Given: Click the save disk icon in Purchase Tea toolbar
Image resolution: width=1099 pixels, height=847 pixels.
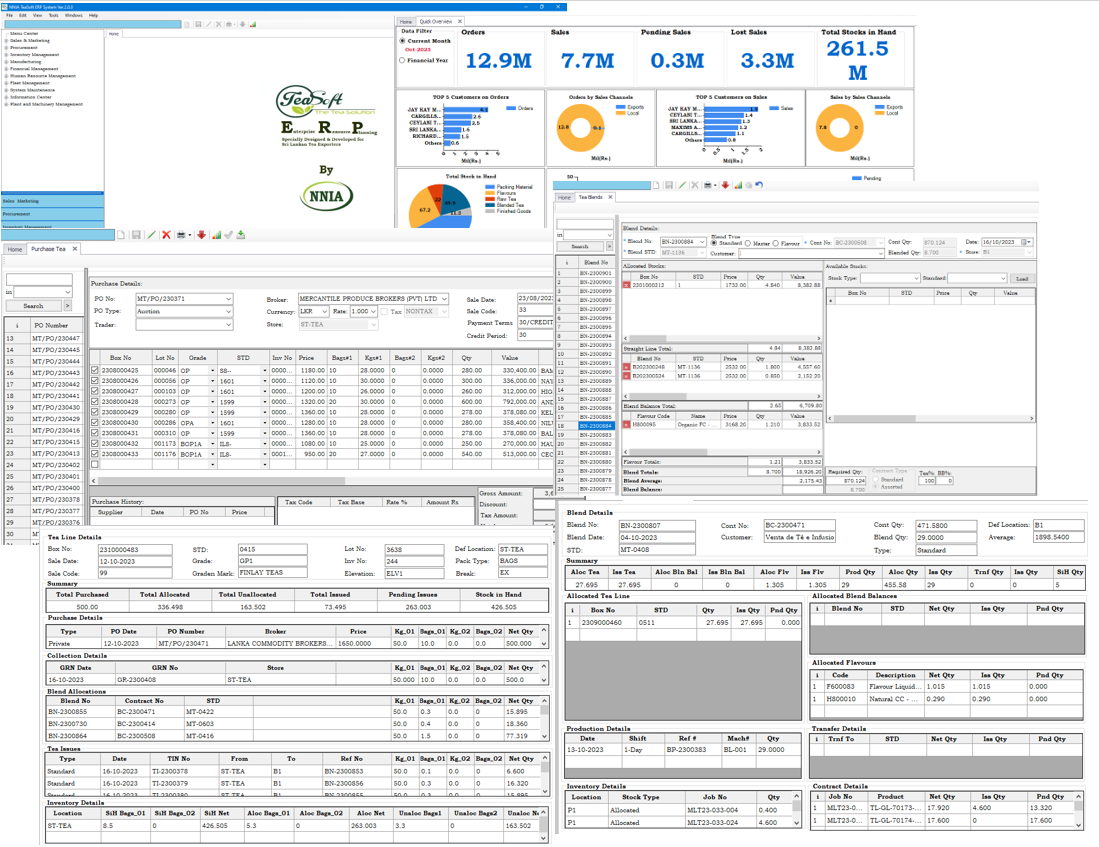Looking at the screenshot, I should click(x=136, y=235).
